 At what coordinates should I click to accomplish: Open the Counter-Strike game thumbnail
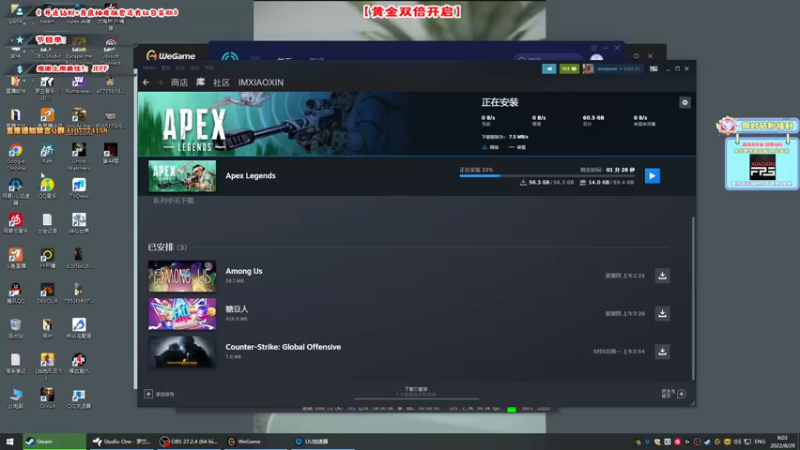click(x=182, y=352)
